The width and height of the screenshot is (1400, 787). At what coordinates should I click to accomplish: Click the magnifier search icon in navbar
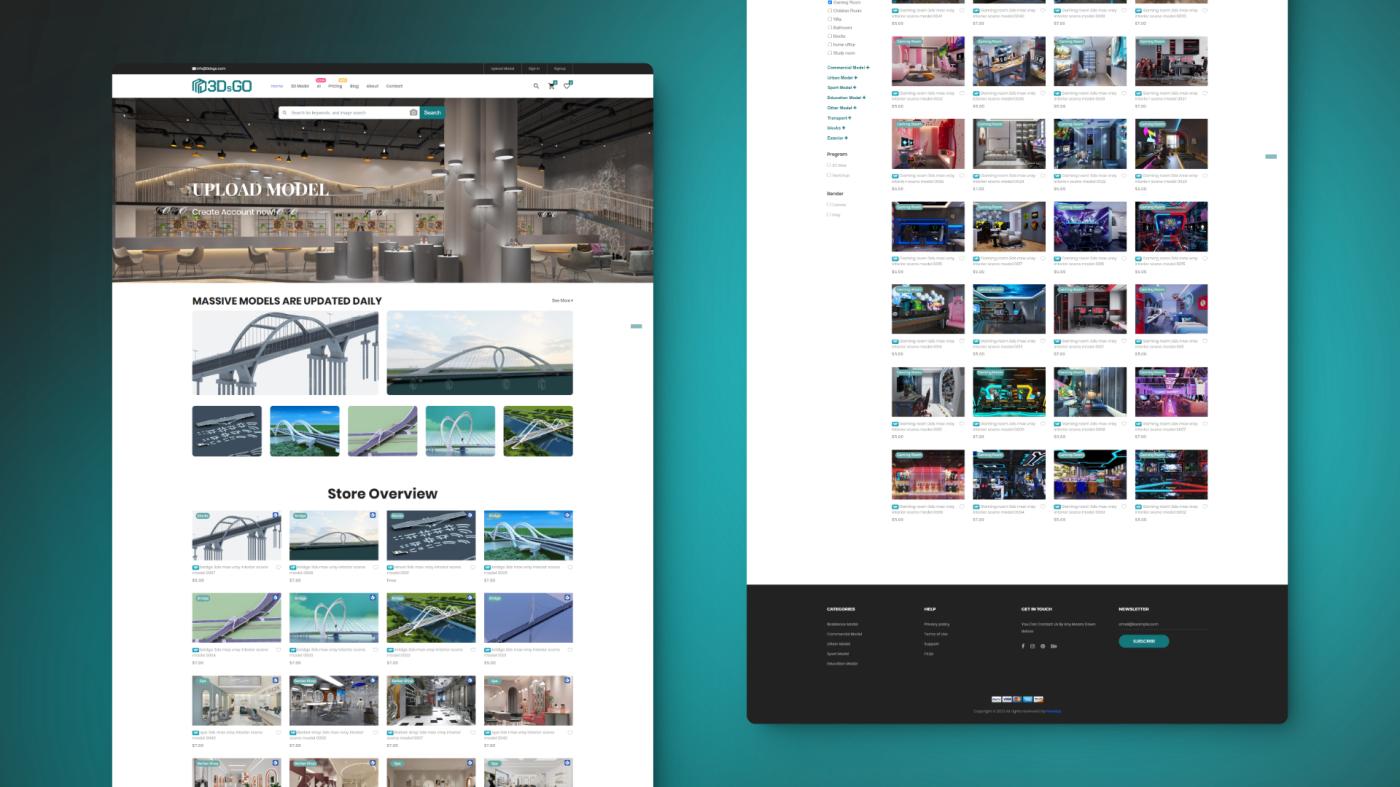[x=536, y=86]
